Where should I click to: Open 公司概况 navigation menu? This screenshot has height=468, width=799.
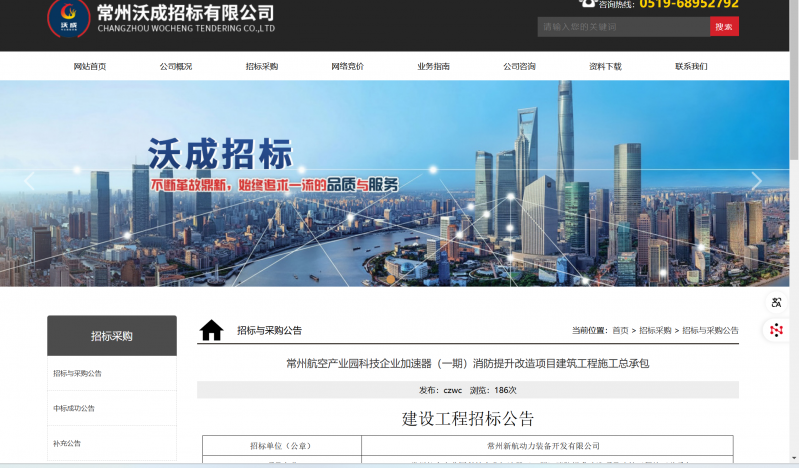coord(176,67)
